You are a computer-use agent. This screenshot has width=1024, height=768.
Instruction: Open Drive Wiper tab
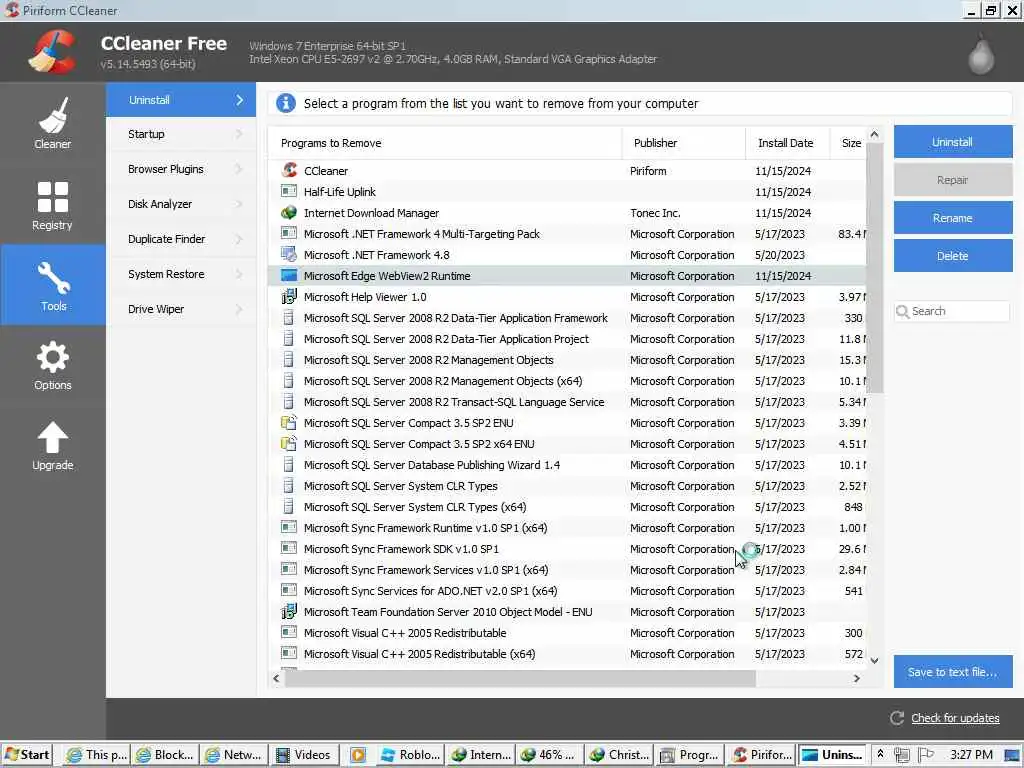click(x=181, y=309)
